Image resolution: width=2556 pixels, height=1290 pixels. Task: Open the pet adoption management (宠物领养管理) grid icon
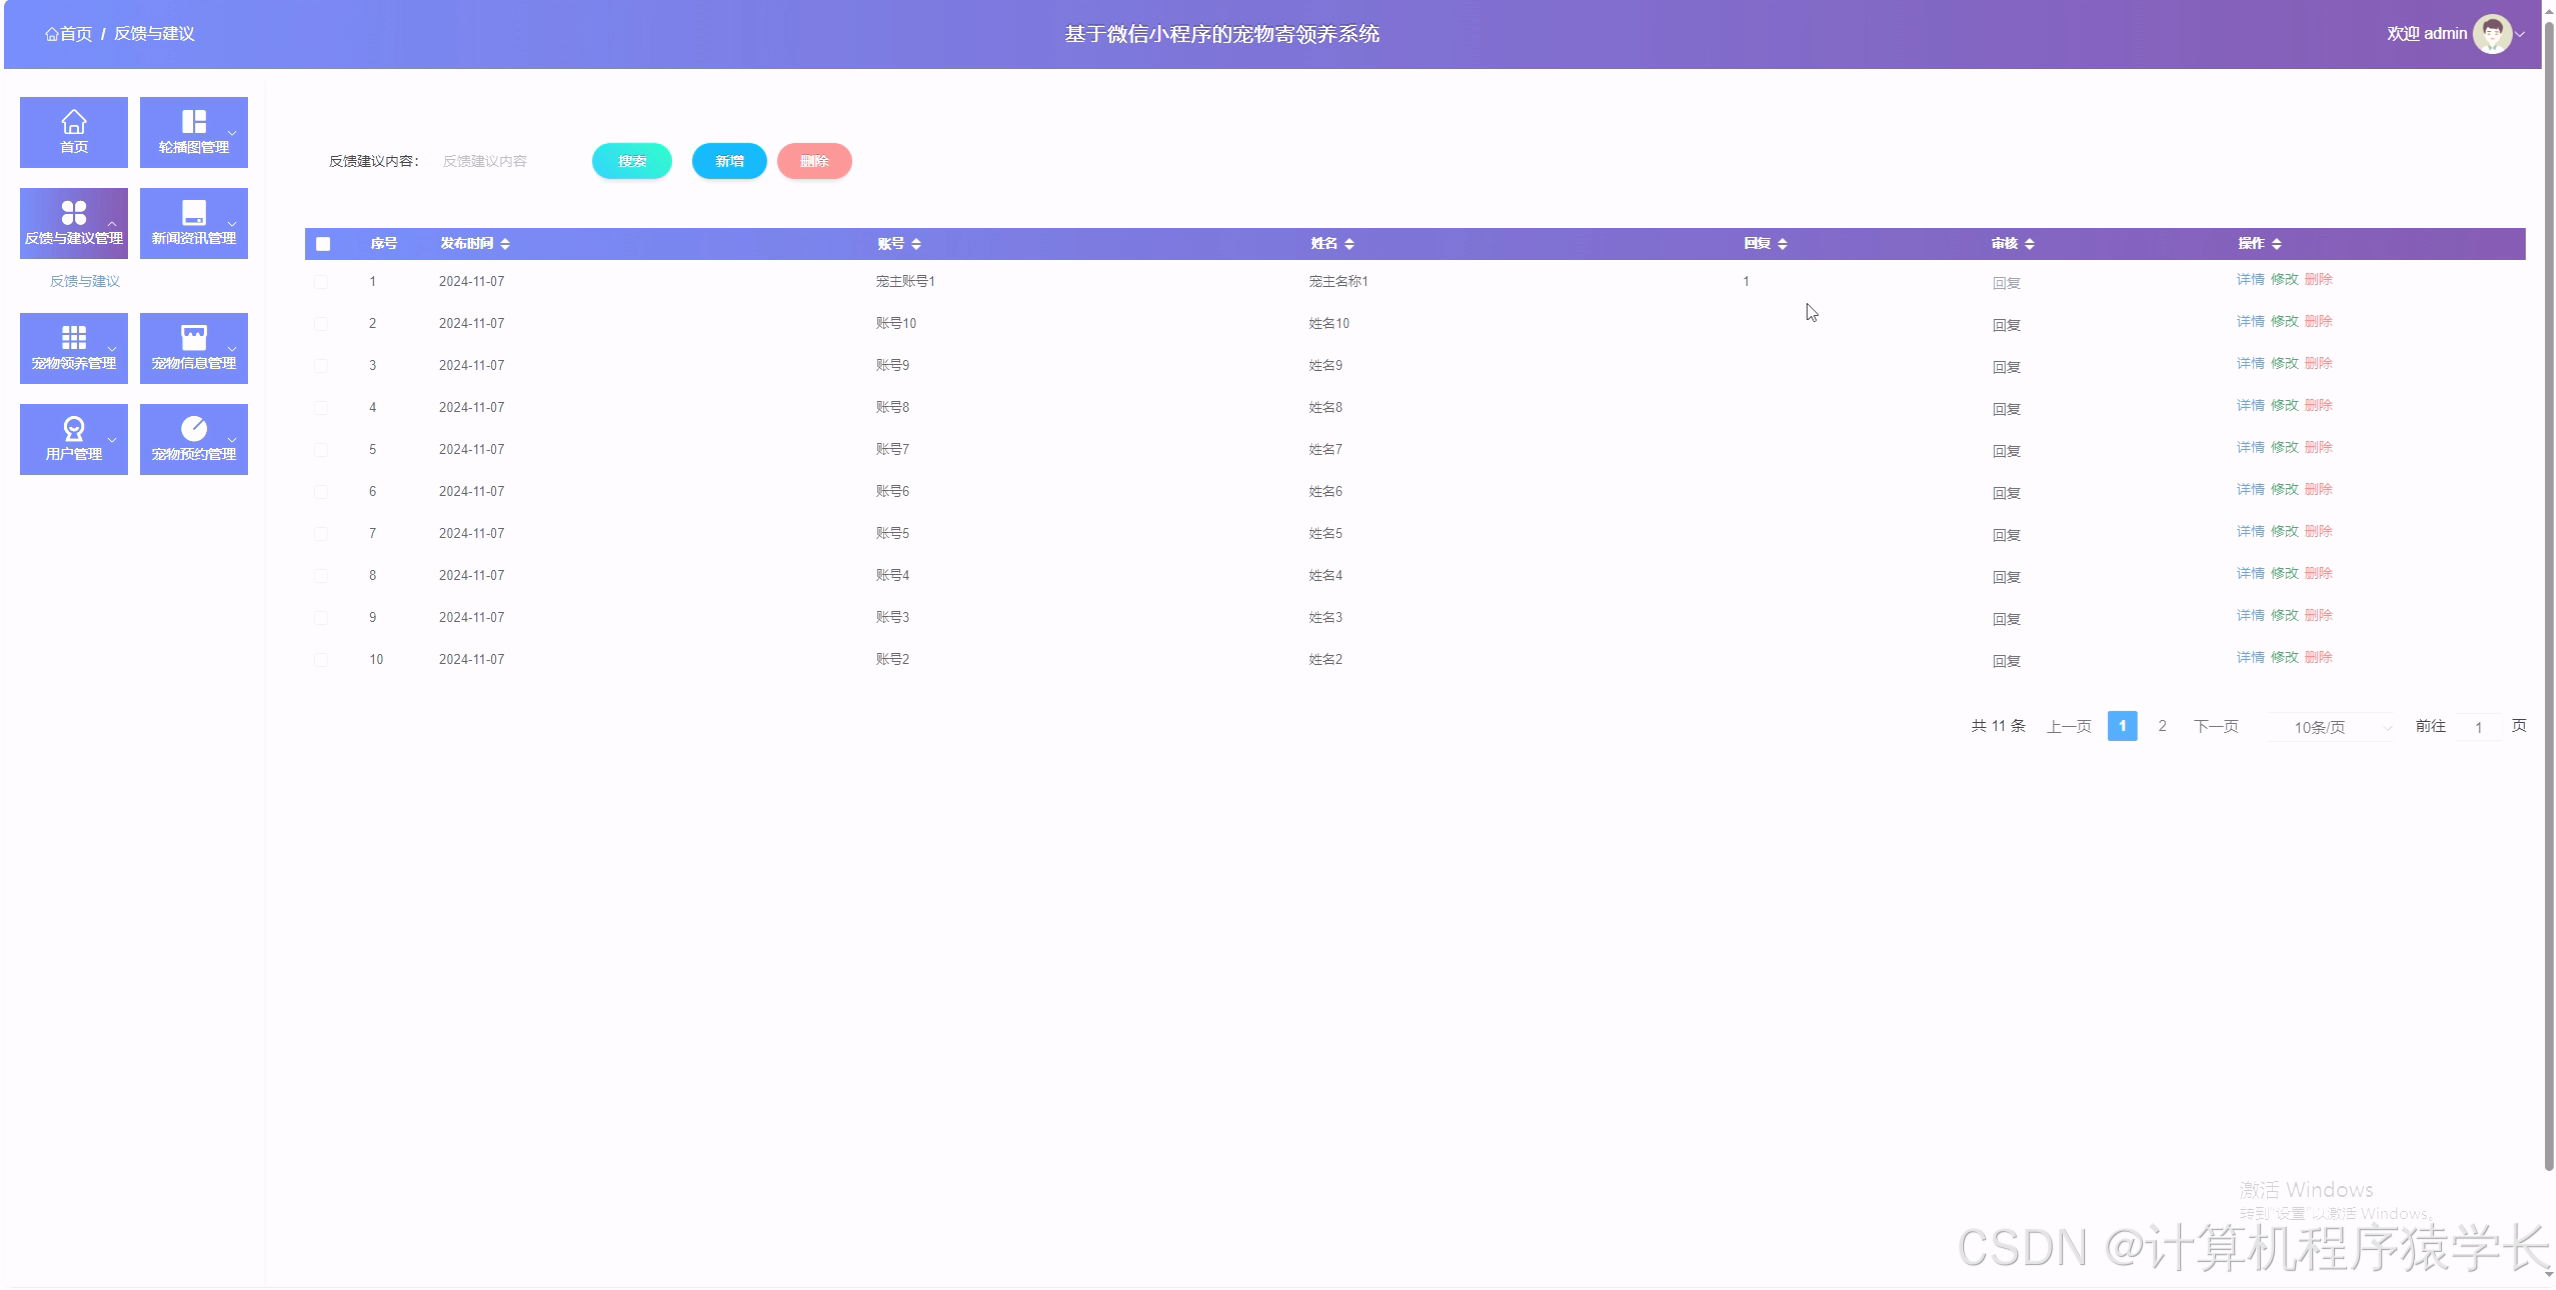coord(73,339)
